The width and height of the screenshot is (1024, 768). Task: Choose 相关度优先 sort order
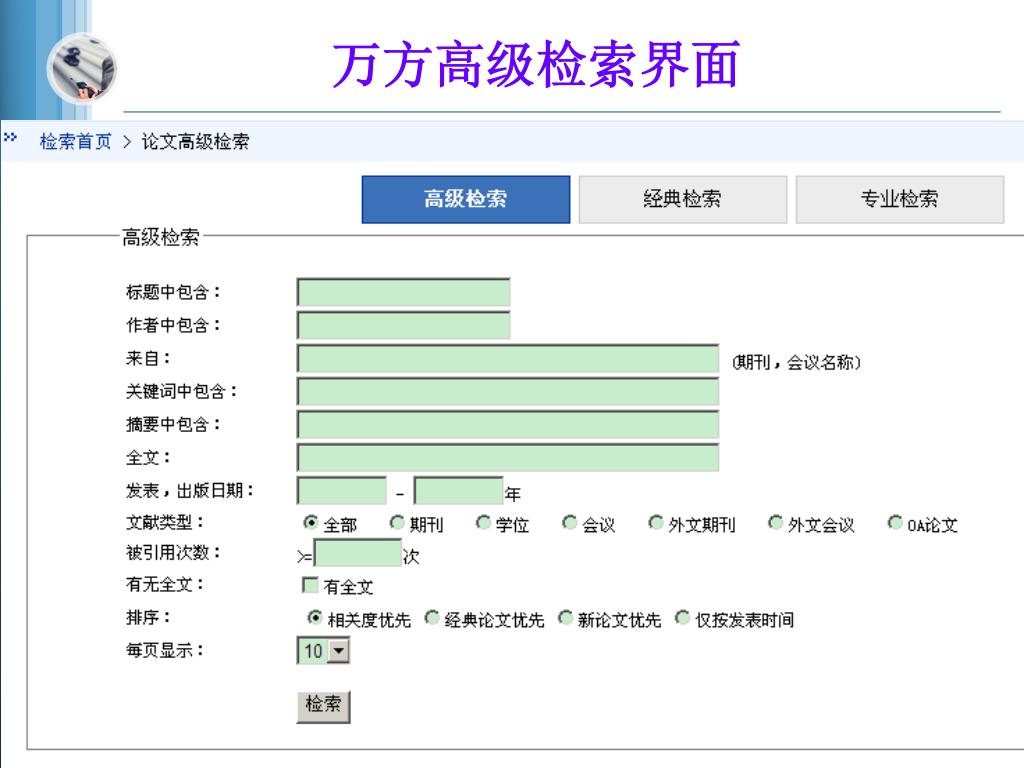point(315,617)
